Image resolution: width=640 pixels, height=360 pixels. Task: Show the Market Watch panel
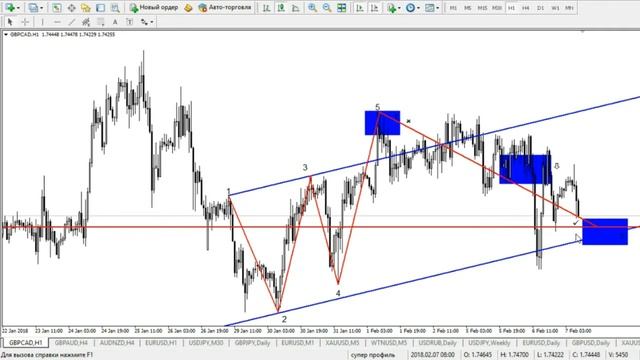(x=57, y=8)
